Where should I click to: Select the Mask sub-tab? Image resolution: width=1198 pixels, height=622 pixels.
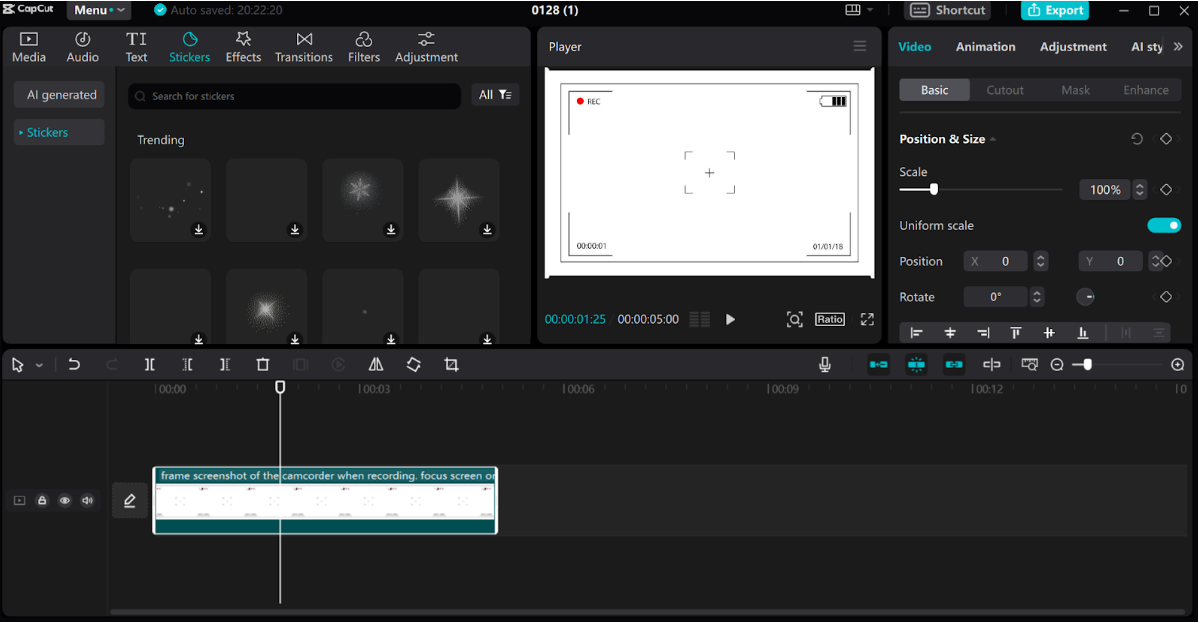(x=1075, y=89)
